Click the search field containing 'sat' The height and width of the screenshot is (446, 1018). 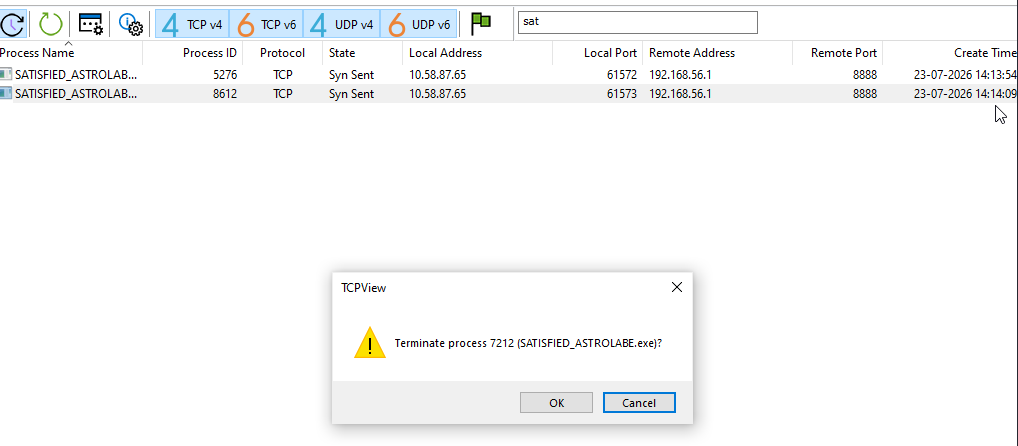click(x=638, y=22)
